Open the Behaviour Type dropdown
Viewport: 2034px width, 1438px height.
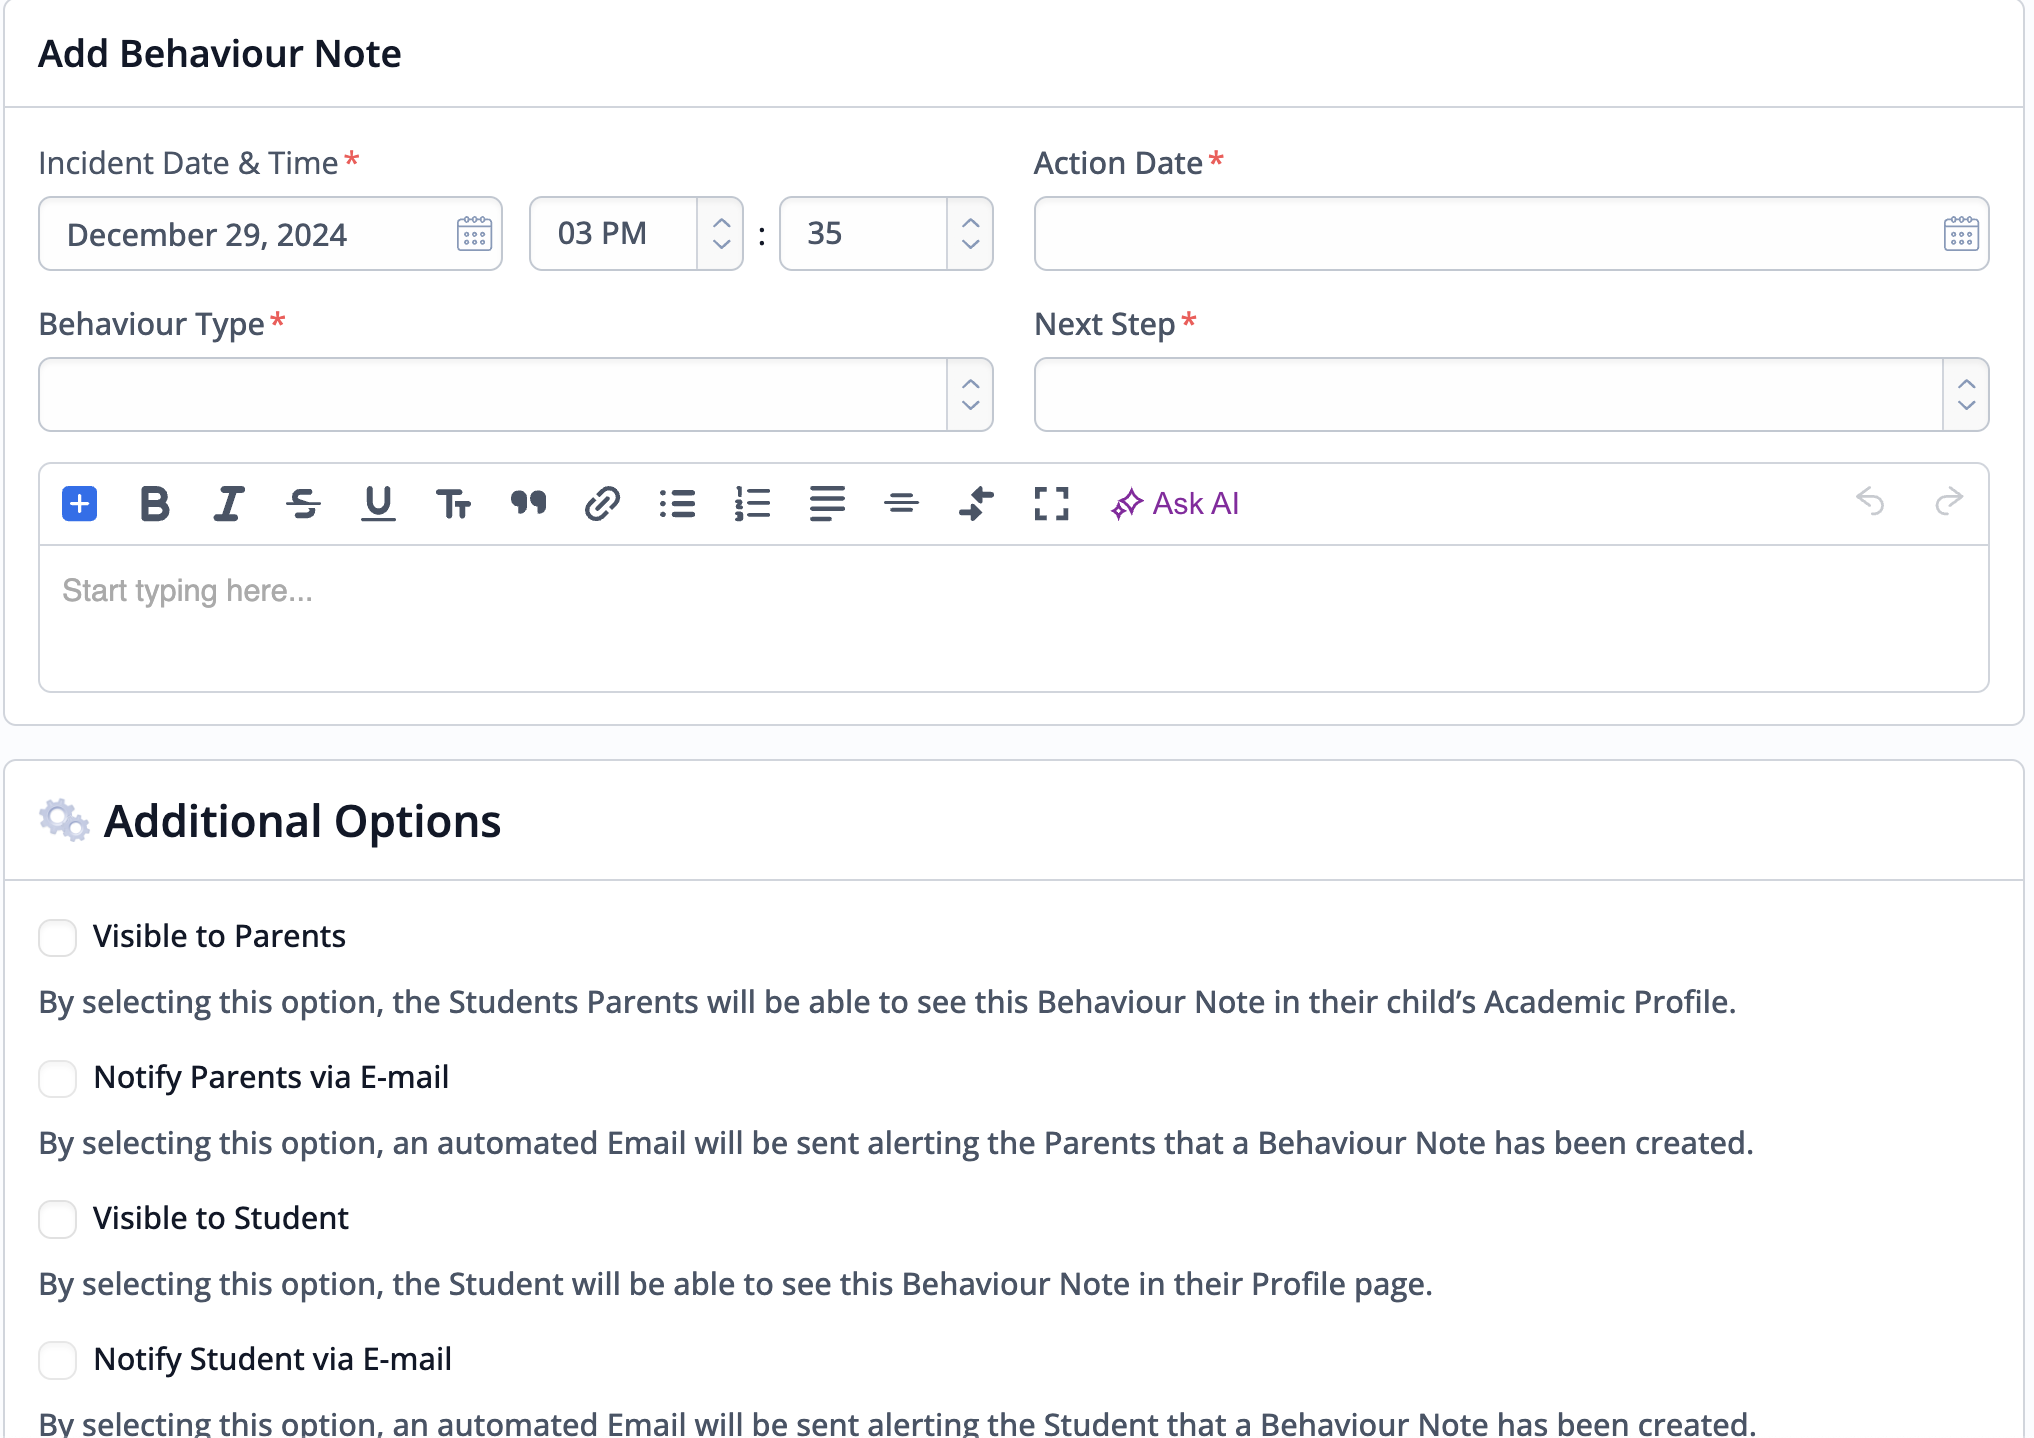coord(516,395)
